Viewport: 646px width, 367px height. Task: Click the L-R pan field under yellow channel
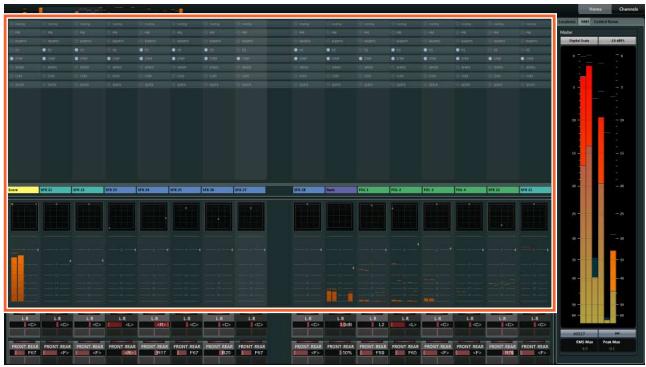(x=24, y=325)
